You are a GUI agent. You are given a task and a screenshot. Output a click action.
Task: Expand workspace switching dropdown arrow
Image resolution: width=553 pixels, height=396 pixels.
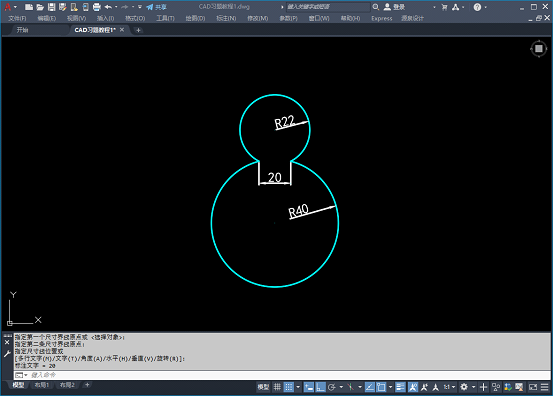point(473,387)
